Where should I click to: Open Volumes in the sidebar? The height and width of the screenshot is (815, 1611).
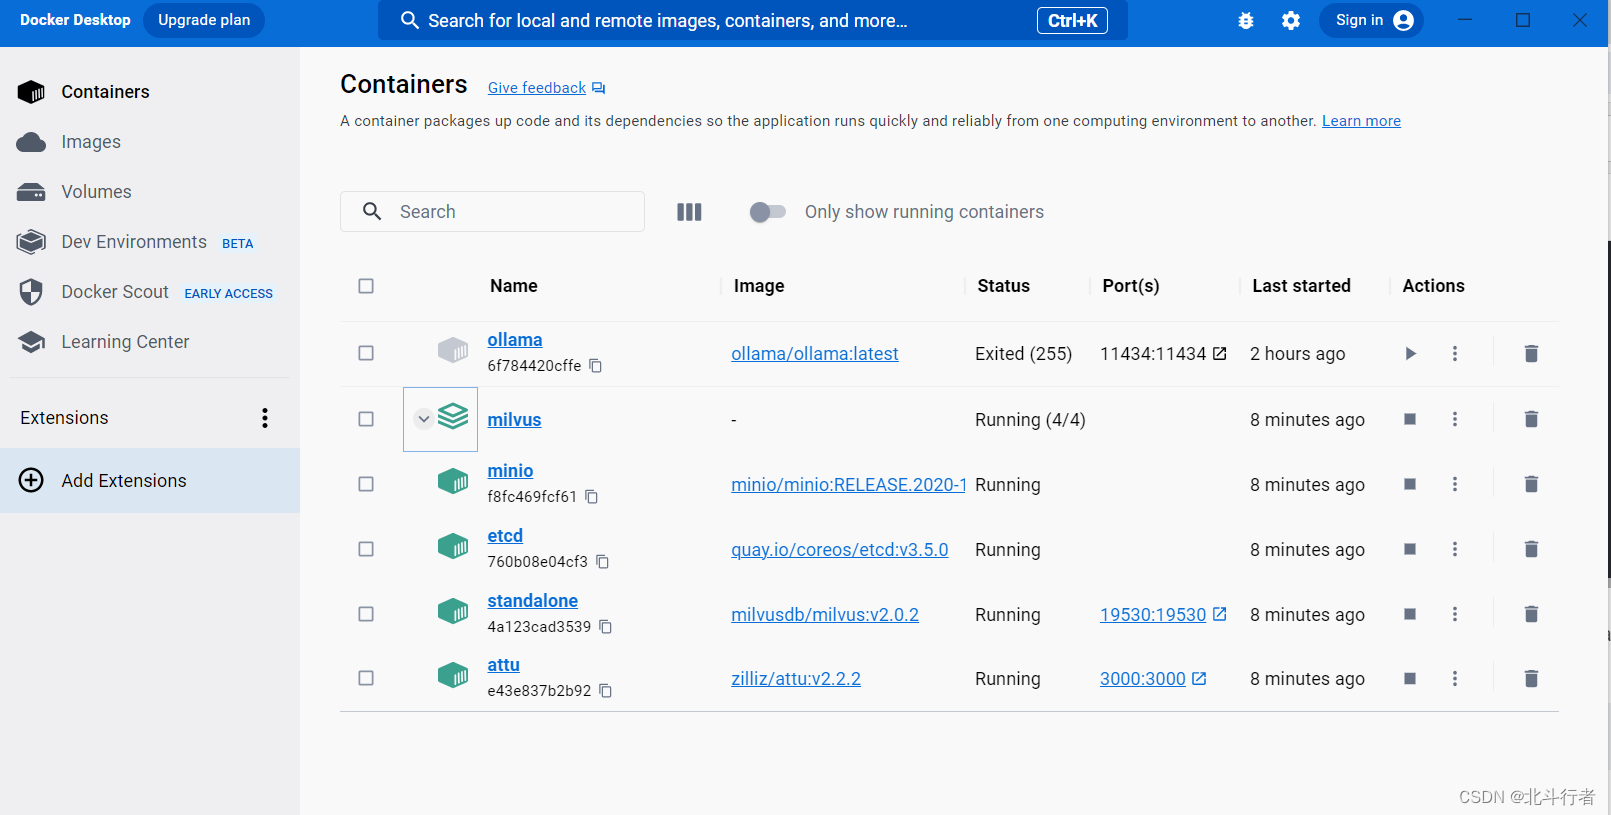click(x=150, y=192)
